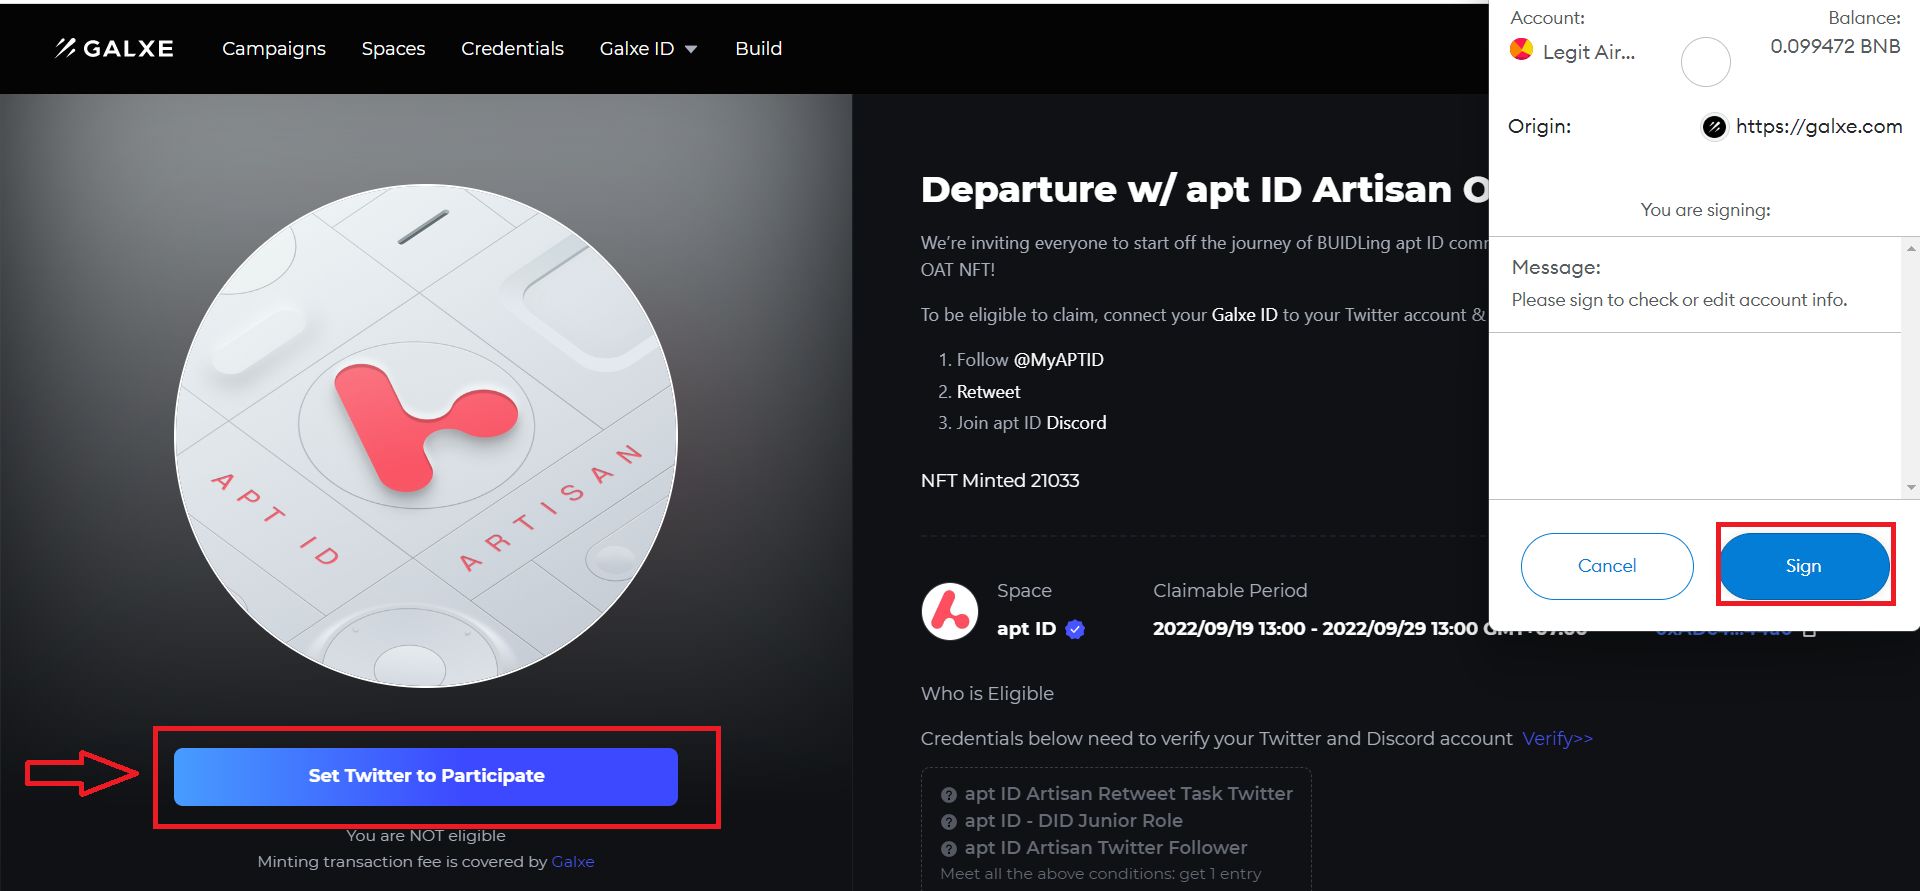Open the Retweet task link
This screenshot has height=891, width=1920.
pos(988,392)
